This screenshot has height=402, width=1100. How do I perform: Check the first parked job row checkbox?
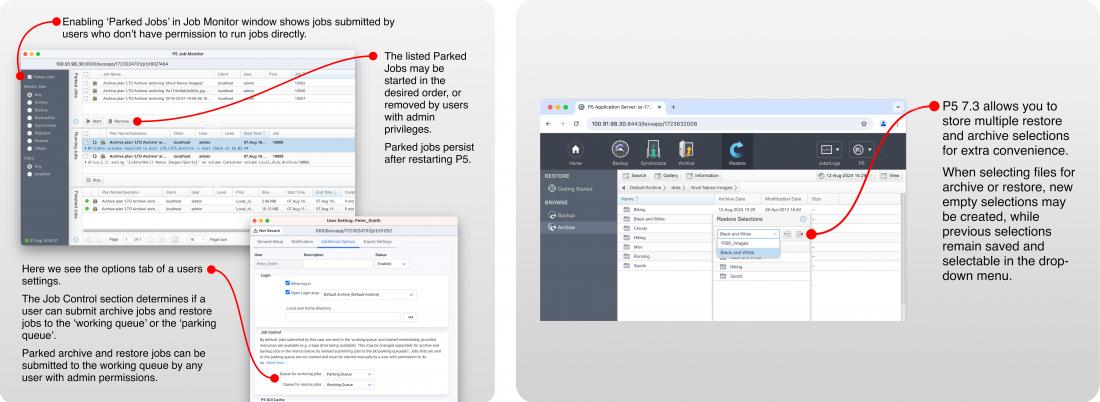(86, 83)
